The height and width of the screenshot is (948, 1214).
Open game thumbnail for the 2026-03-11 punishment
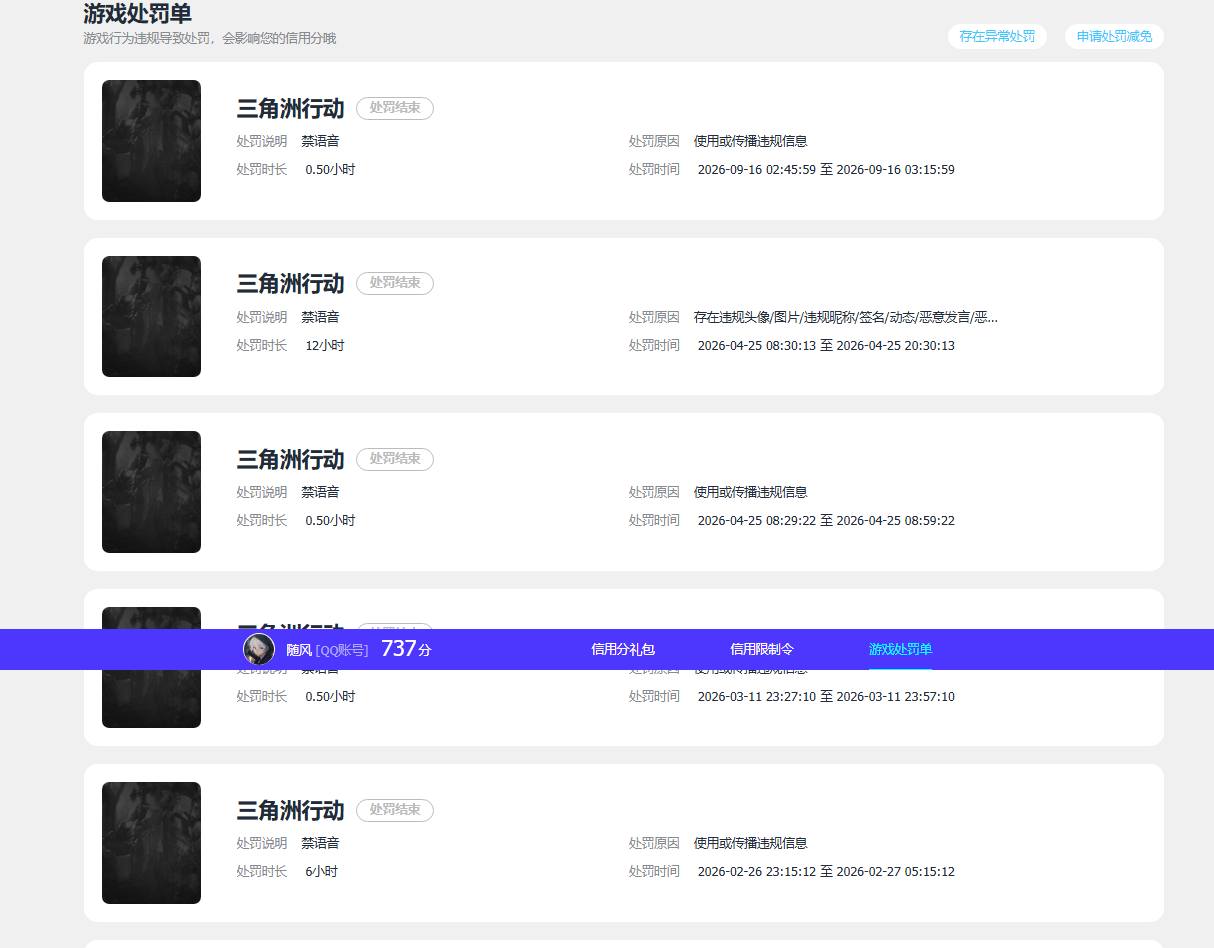coord(151,698)
